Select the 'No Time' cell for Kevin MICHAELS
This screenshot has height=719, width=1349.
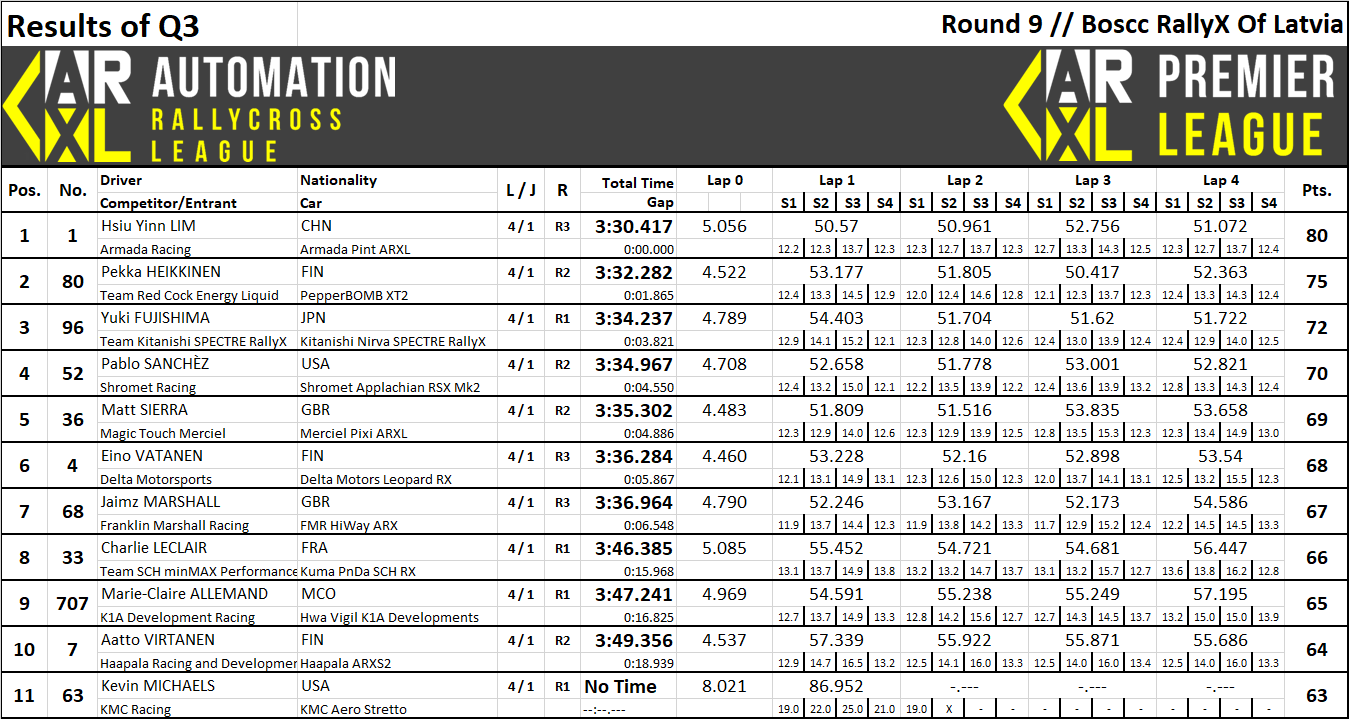coord(620,687)
